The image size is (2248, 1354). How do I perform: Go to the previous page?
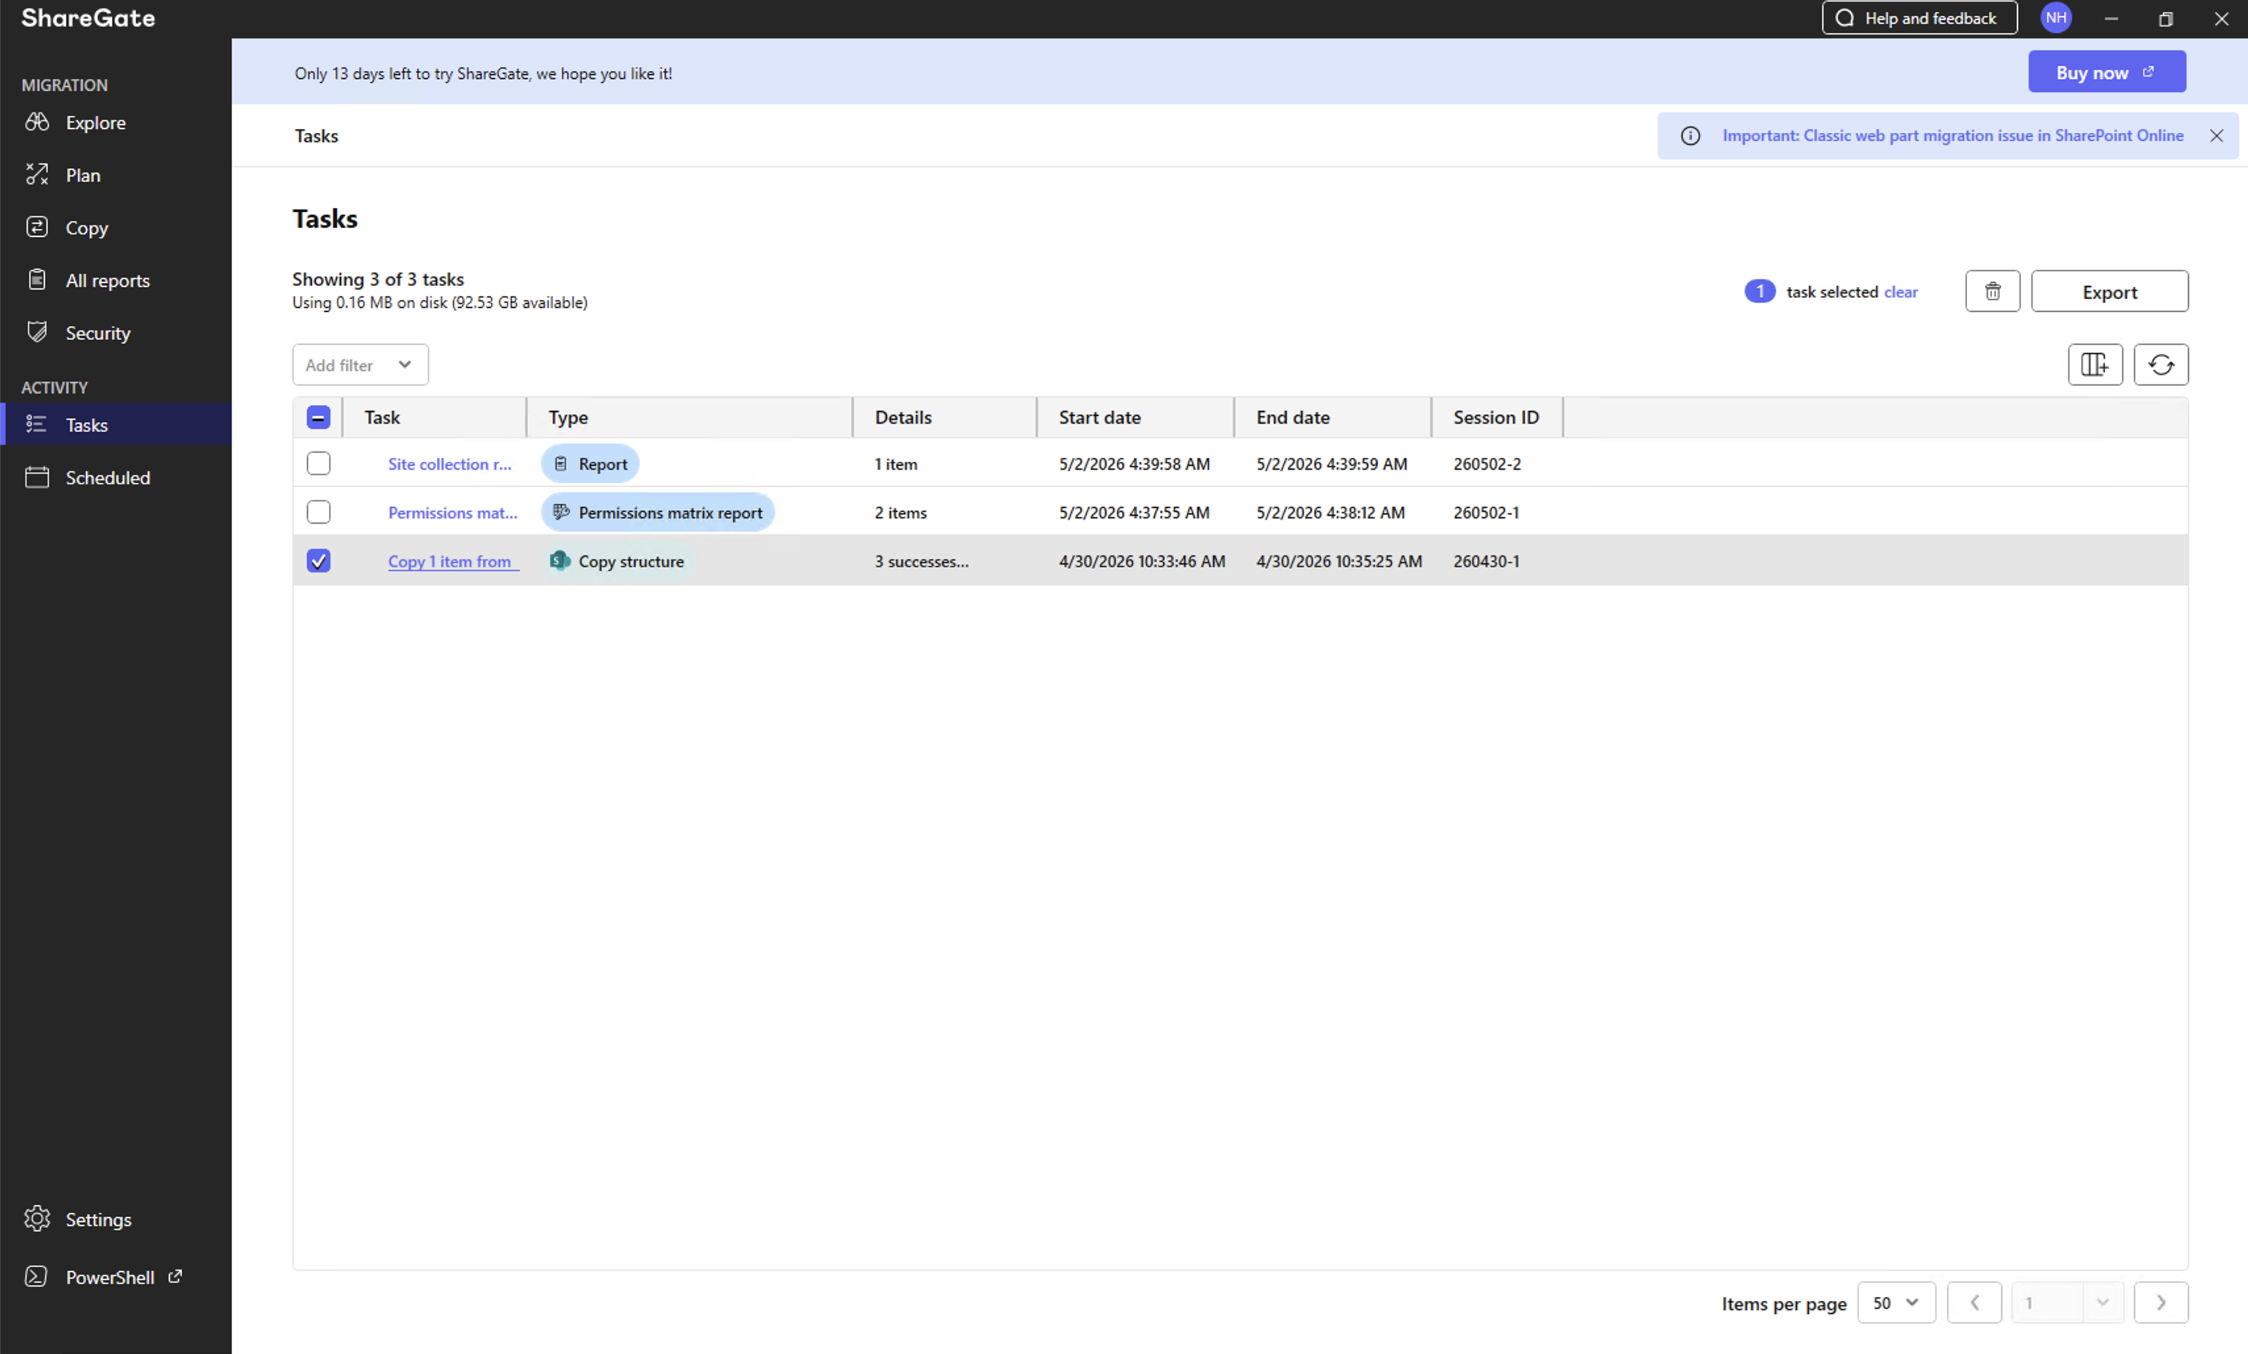pyautogui.click(x=1974, y=1303)
